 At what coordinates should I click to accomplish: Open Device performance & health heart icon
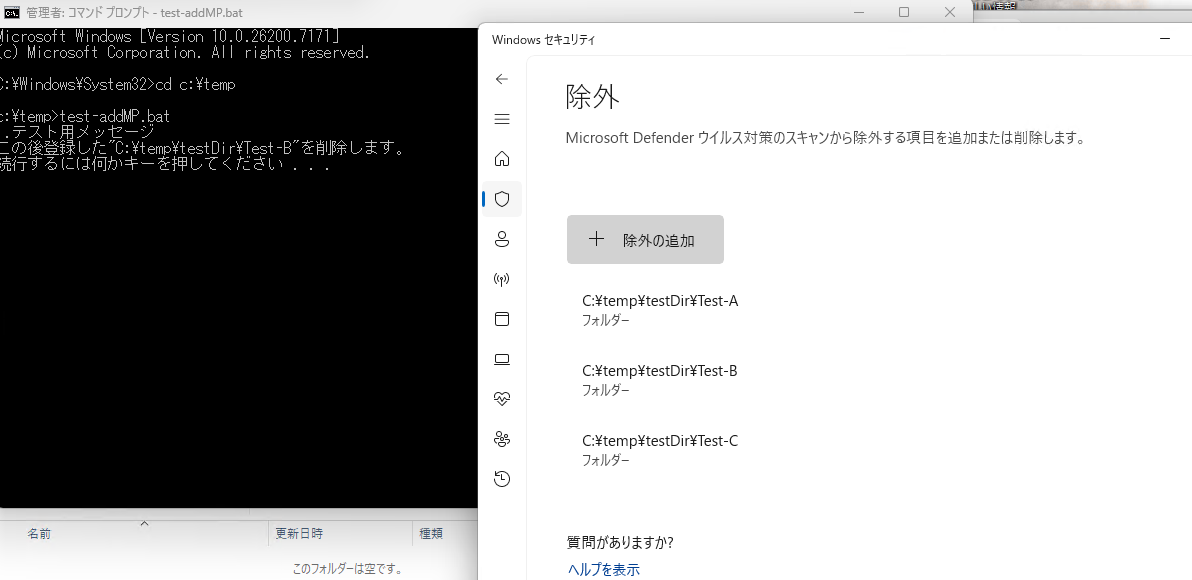(x=501, y=399)
